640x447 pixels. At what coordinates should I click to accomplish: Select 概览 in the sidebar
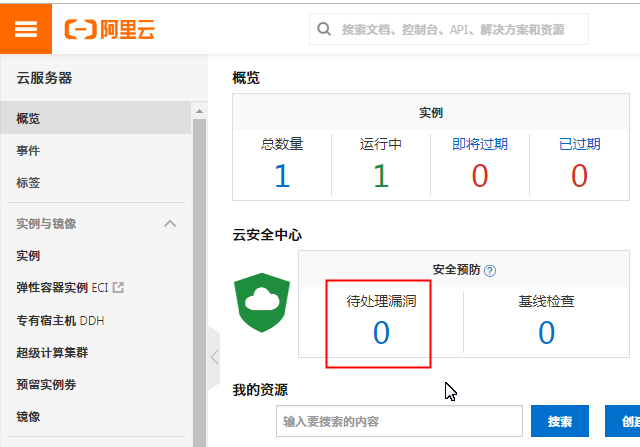click(x=29, y=119)
